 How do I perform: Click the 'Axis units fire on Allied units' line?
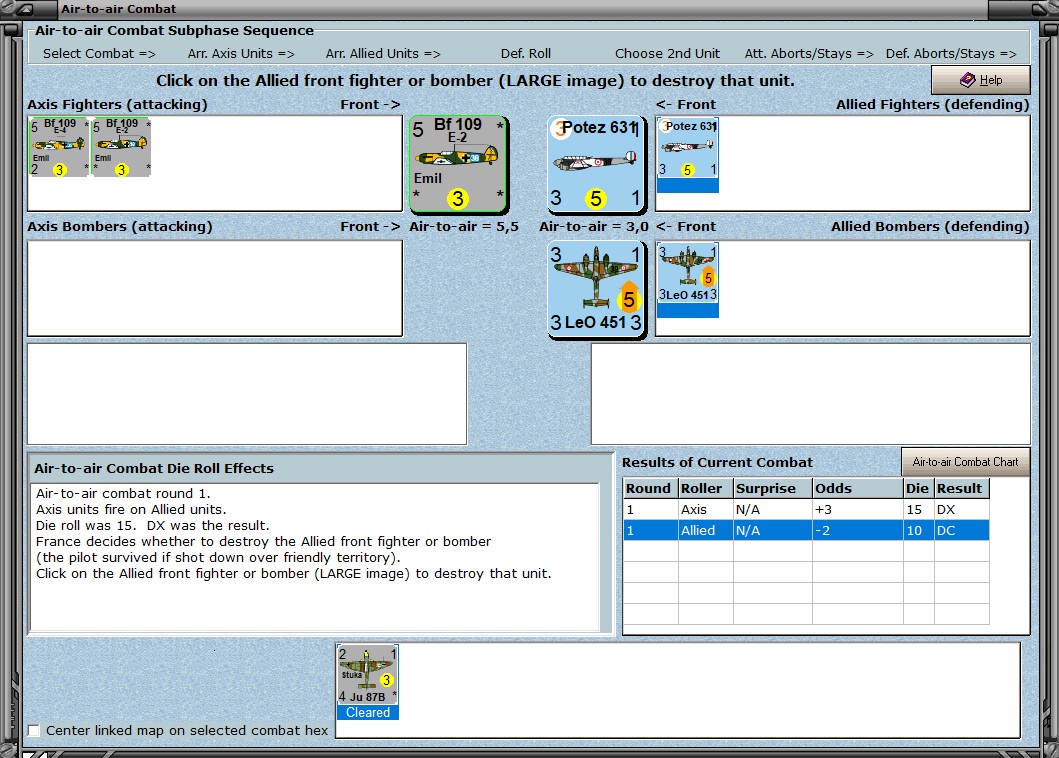(x=131, y=509)
